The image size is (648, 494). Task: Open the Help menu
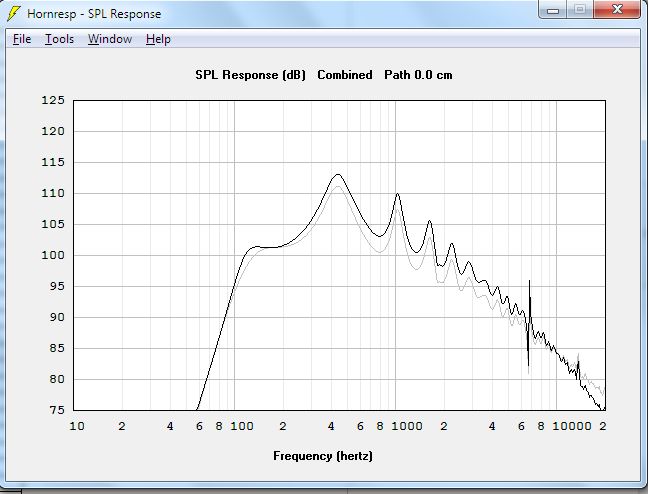pyautogui.click(x=158, y=39)
